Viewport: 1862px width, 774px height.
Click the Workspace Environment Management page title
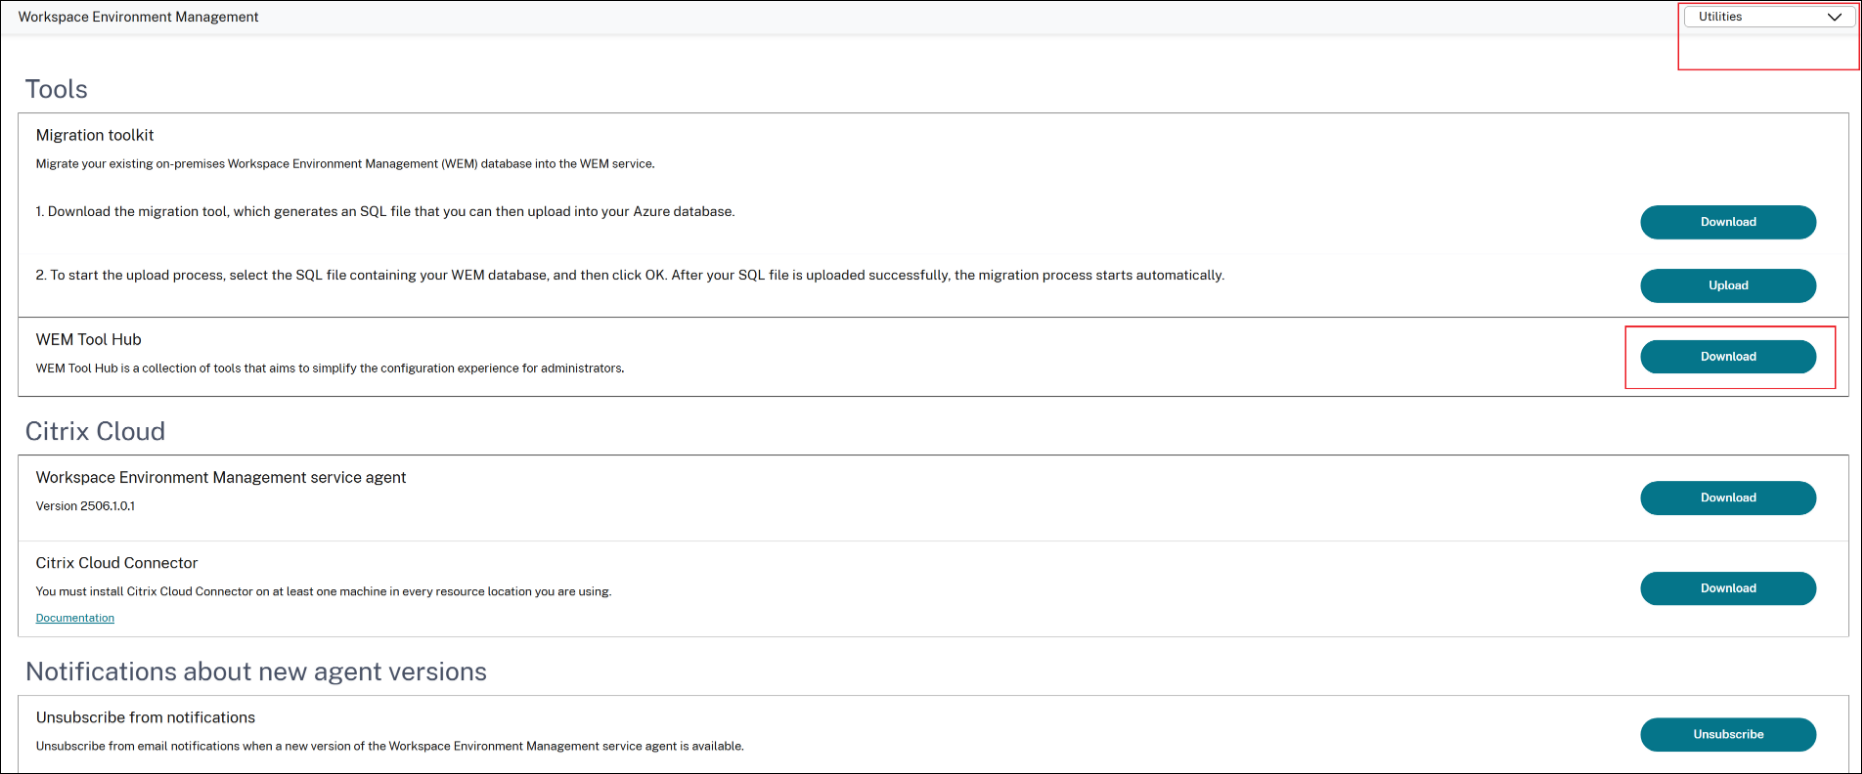click(x=138, y=17)
